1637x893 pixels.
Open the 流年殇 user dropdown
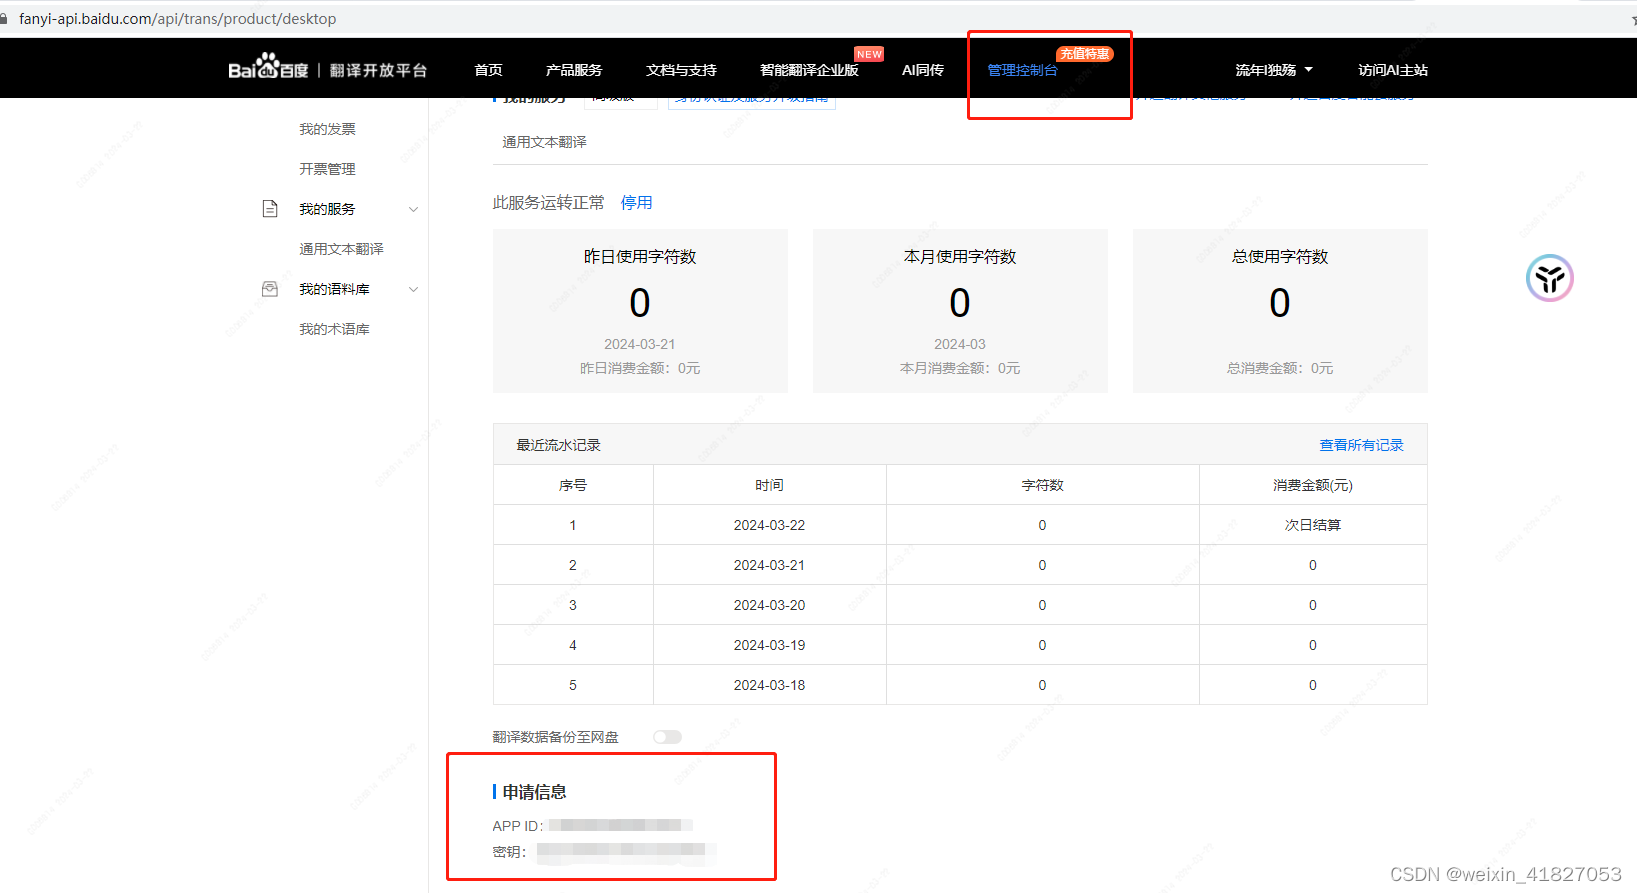[1274, 70]
